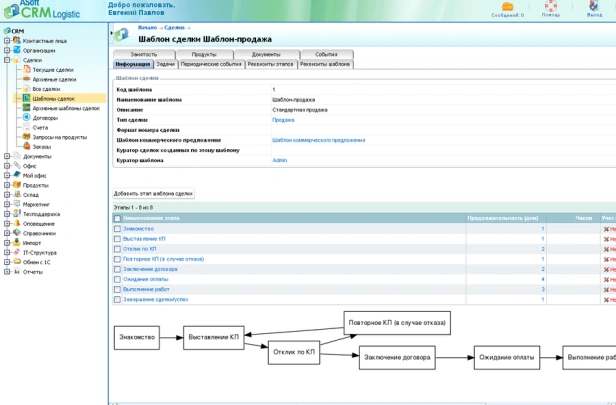Open the Сообщений messages icon
The image size is (616, 405).
(507, 7)
